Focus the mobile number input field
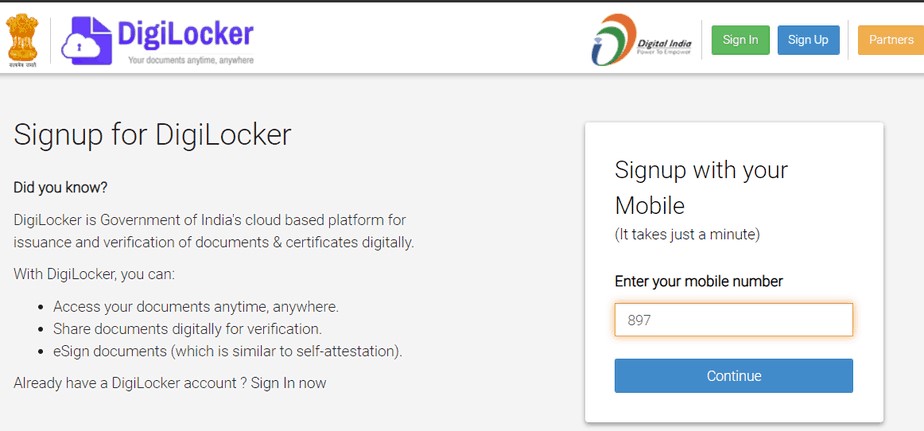Image resolution: width=924 pixels, height=431 pixels. tap(733, 320)
